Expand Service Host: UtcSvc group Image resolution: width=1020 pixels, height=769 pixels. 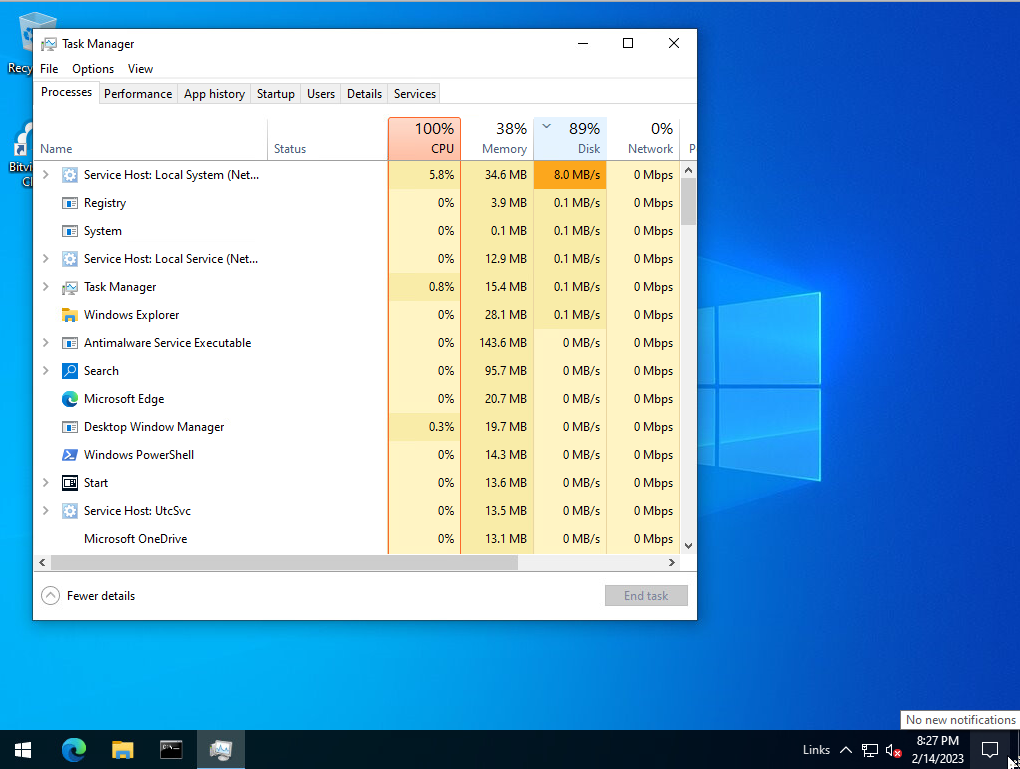[x=46, y=510]
